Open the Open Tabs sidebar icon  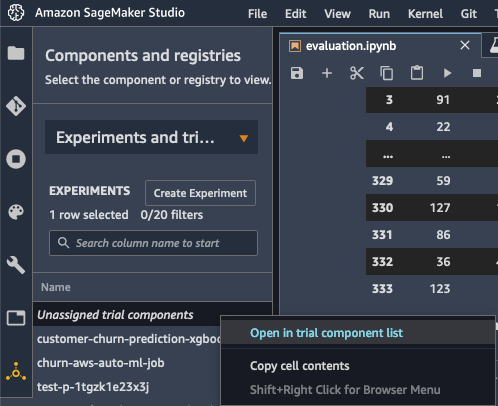click(x=16, y=318)
